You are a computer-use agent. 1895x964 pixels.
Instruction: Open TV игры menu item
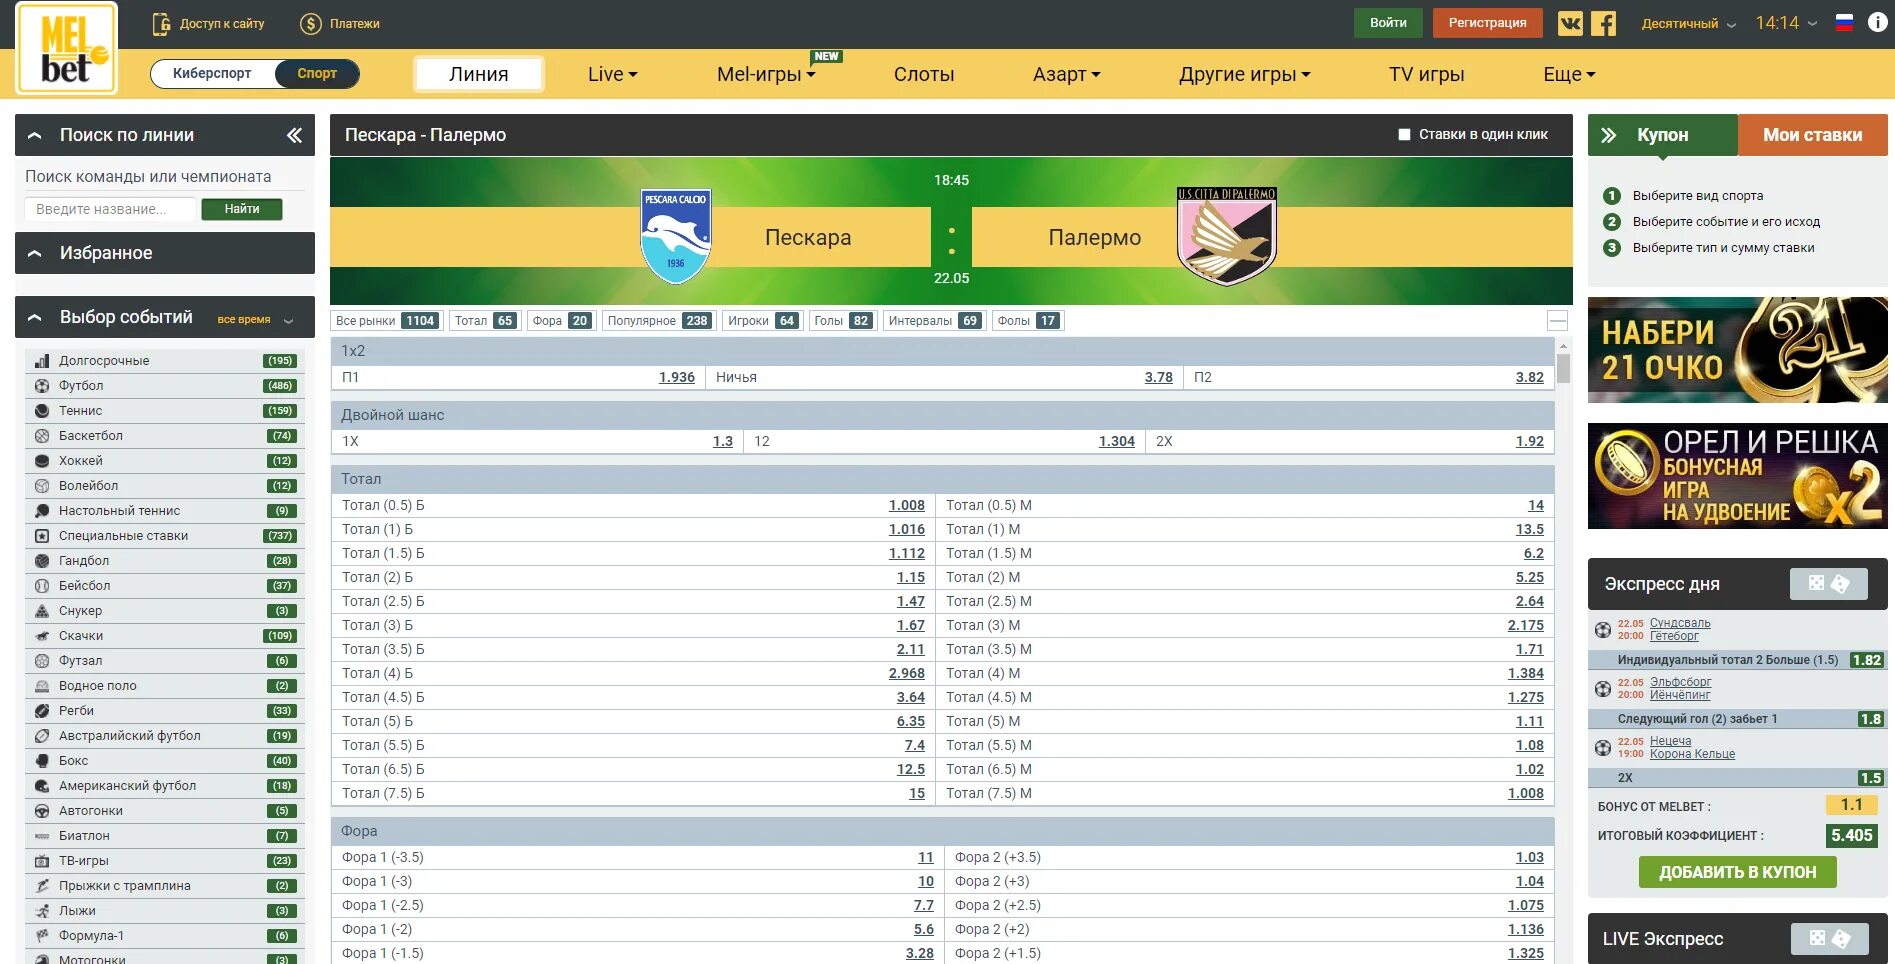click(x=1426, y=74)
